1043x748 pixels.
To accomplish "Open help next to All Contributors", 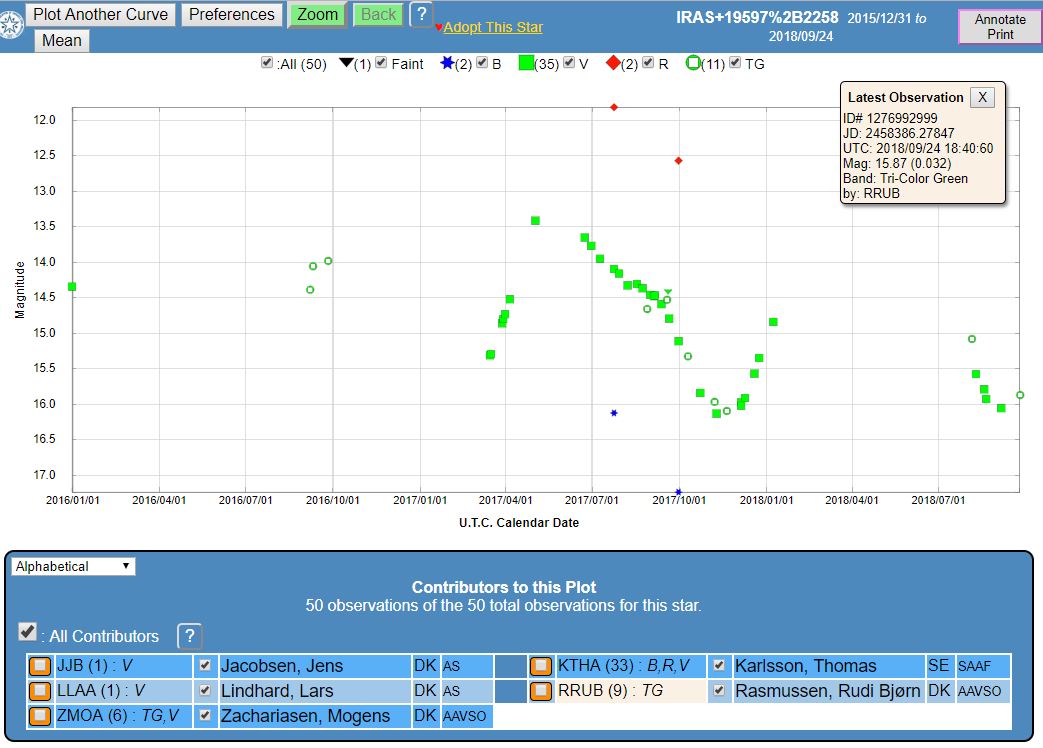I will tap(189, 636).
